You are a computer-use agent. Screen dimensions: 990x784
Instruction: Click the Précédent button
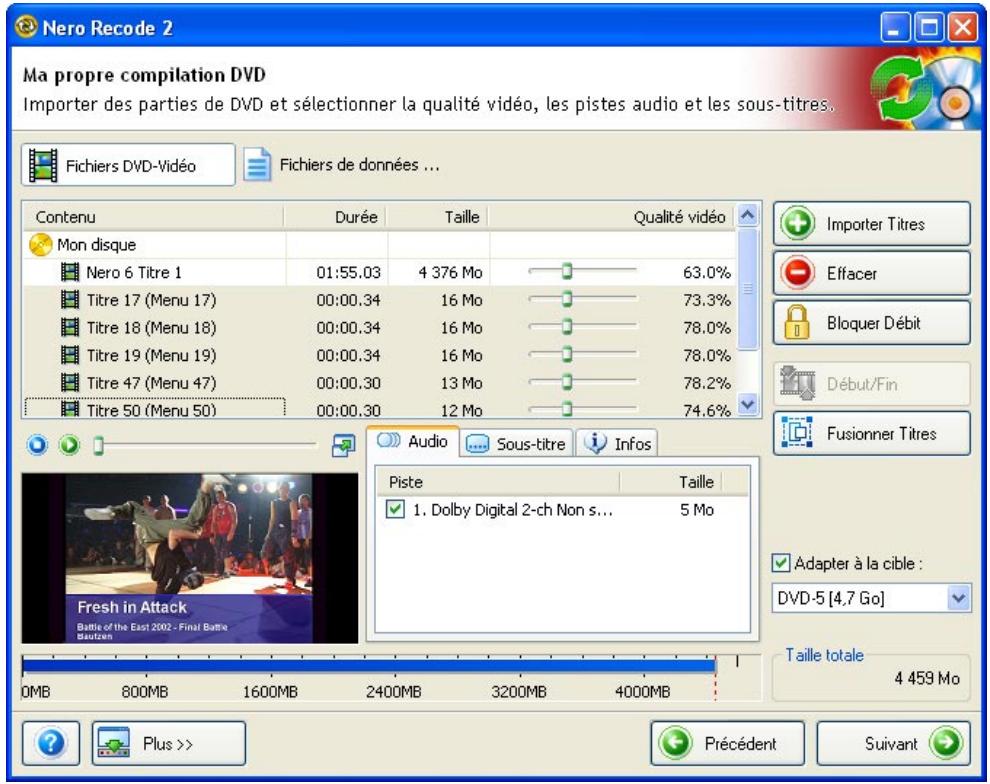727,743
